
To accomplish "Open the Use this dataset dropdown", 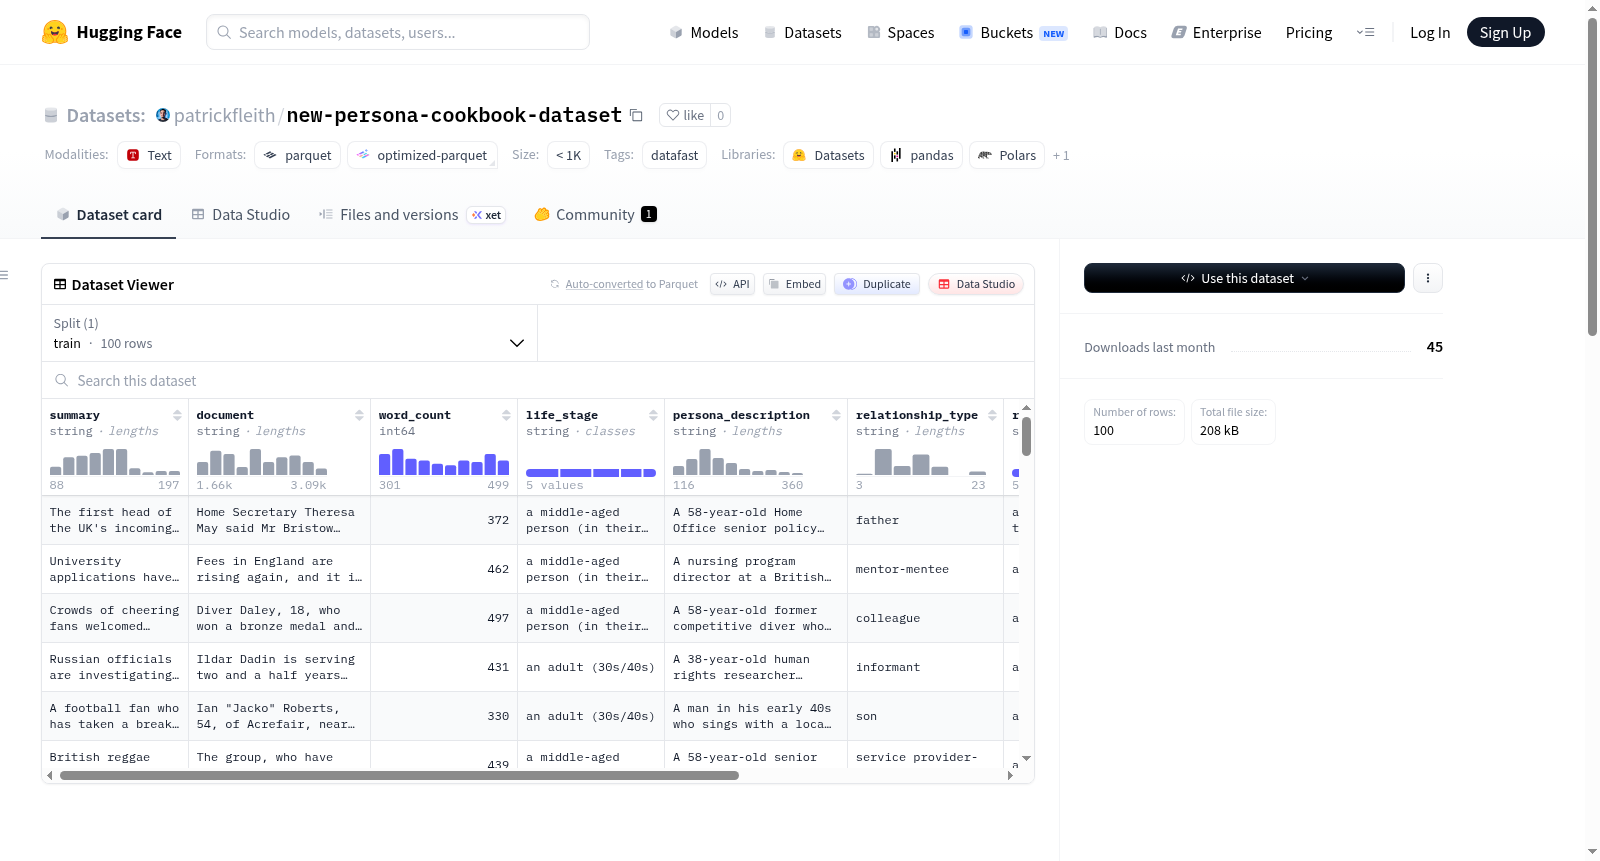I will pyautogui.click(x=1244, y=278).
